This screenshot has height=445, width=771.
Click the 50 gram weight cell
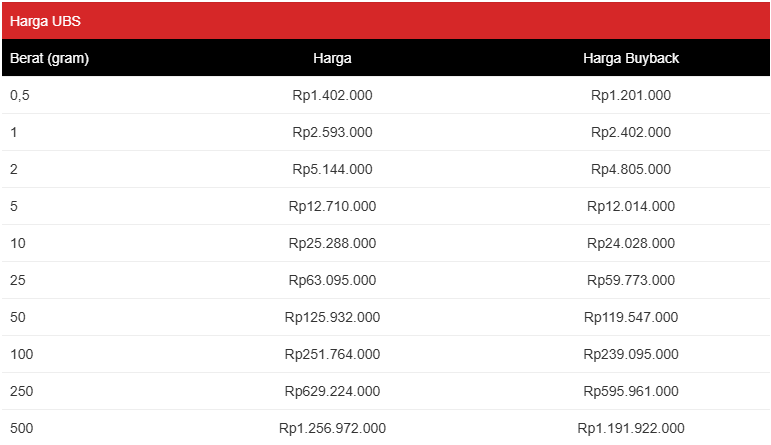[x=18, y=317]
